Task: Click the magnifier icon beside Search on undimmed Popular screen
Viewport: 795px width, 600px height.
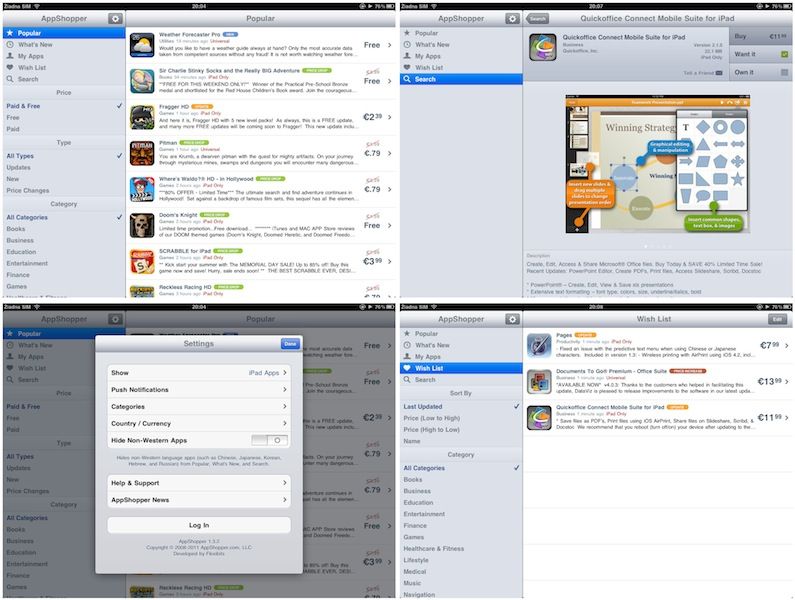Action: [10, 79]
